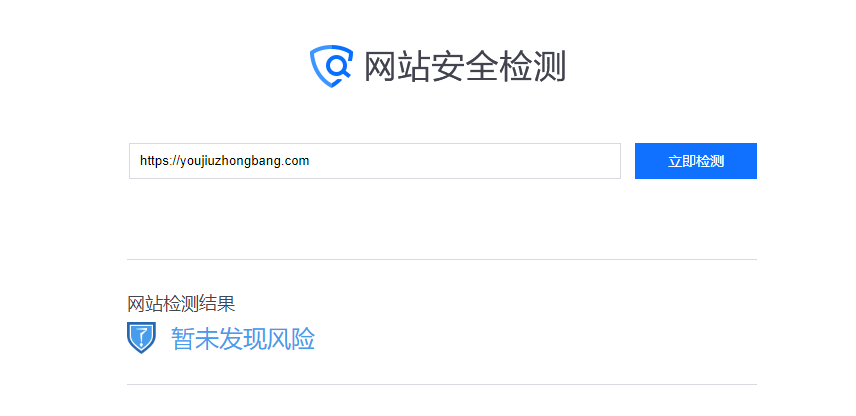Click the 检测 characters in the page title

[x=532, y=66]
